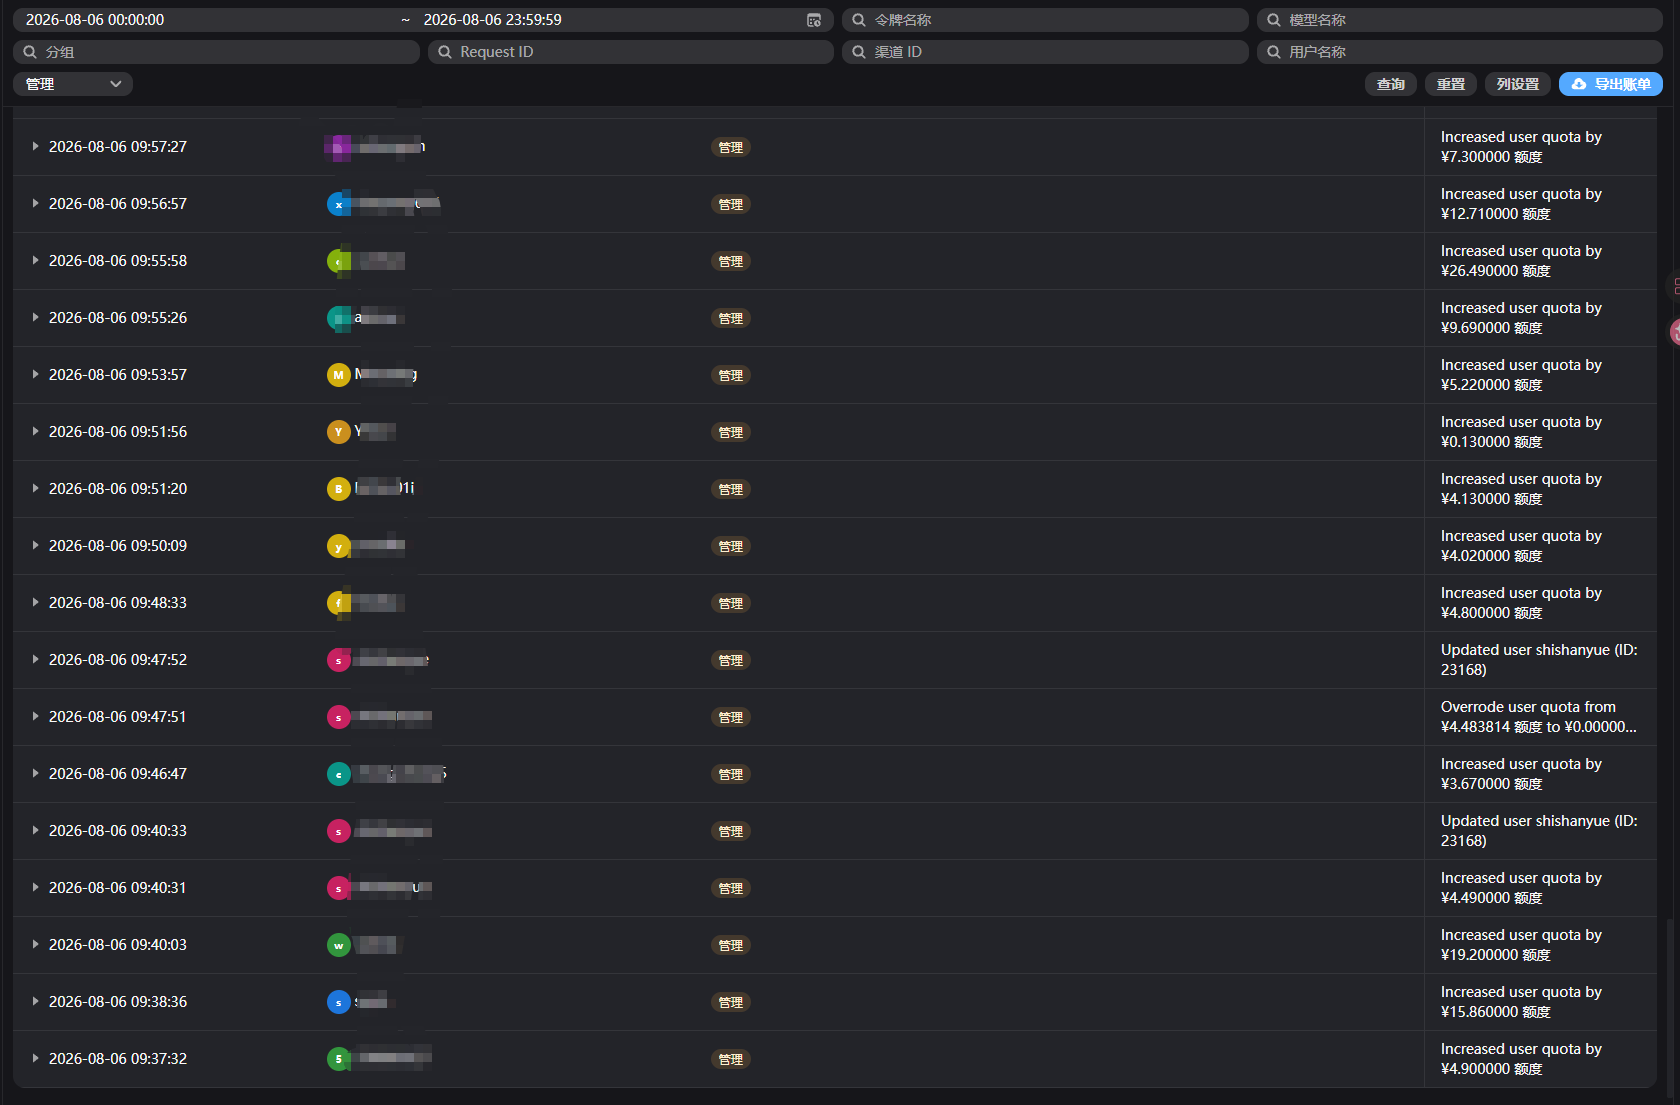
Task: Expand the 09:46:47 log row
Action: click(x=35, y=773)
